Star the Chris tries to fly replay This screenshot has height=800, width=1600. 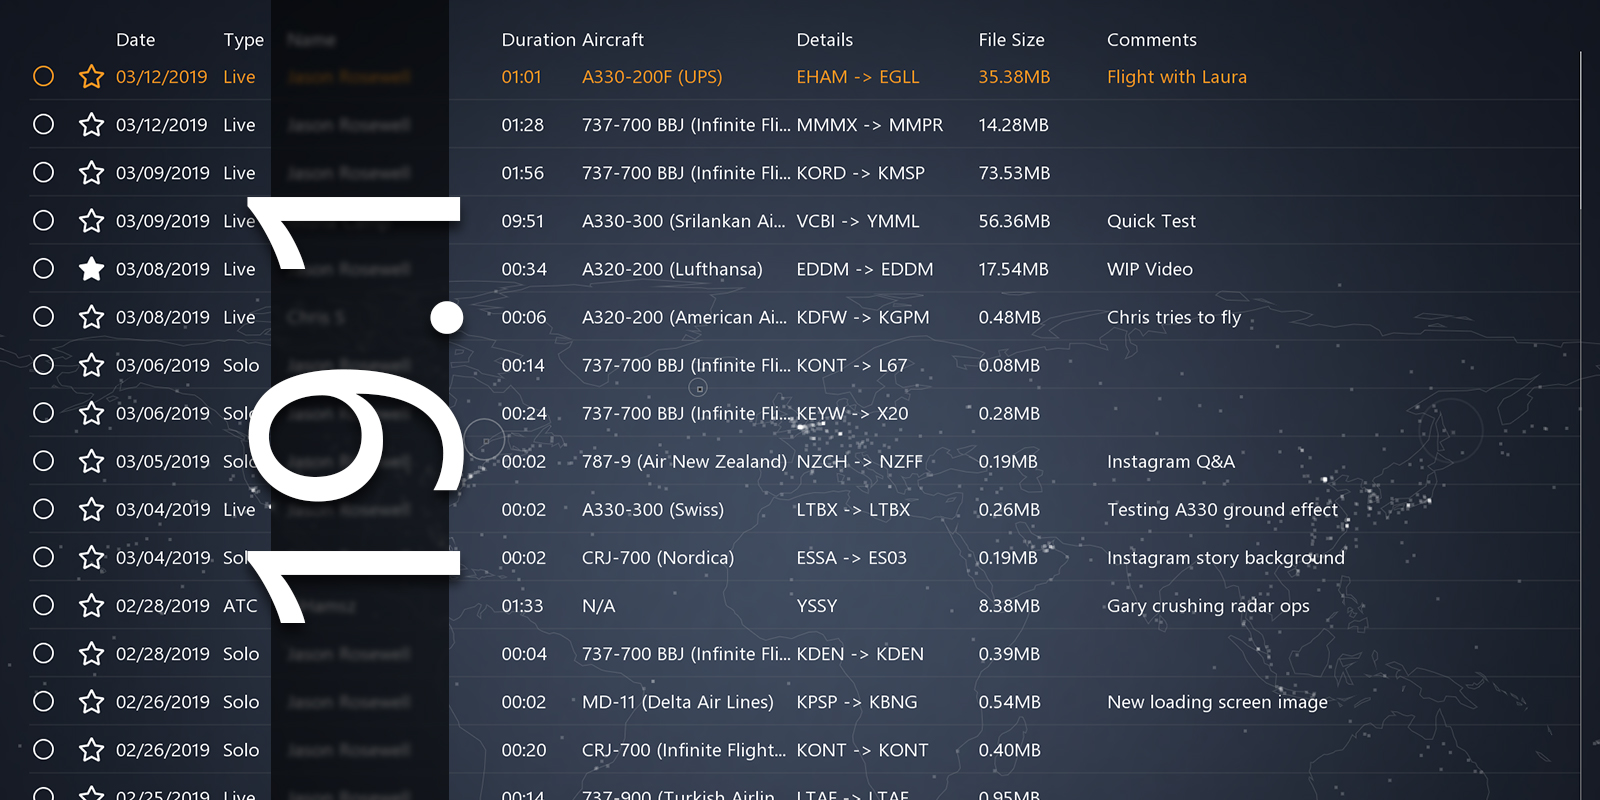click(x=91, y=317)
